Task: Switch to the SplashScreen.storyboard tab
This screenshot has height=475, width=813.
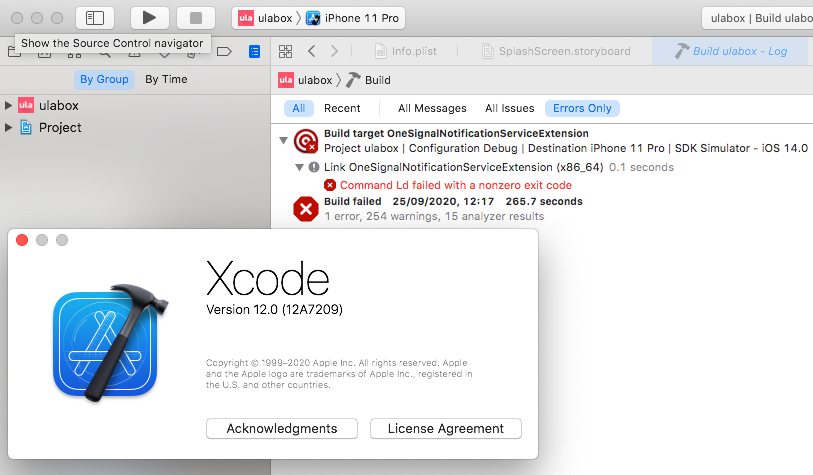Action: point(556,51)
